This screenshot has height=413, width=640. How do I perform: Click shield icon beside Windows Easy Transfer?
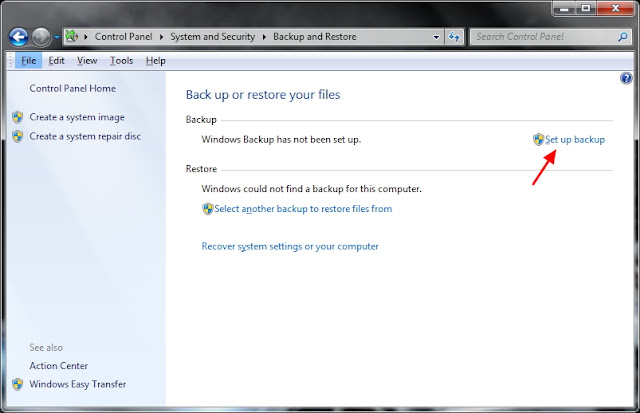coord(18,384)
